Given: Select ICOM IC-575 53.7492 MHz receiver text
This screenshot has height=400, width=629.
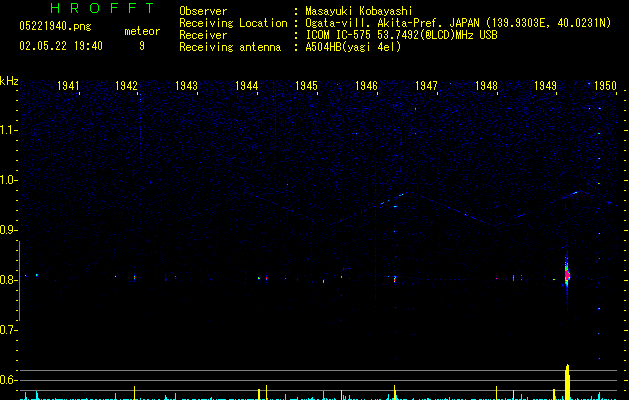Looking at the screenshot, I should pyautogui.click(x=401, y=35).
